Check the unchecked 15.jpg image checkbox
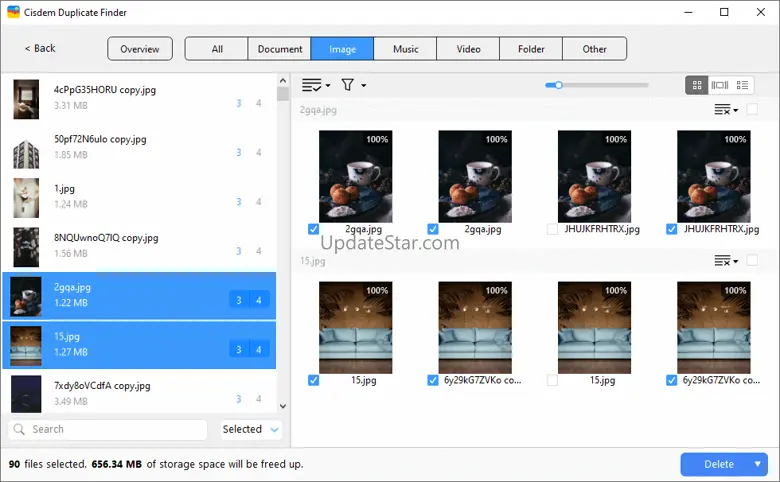 click(x=552, y=380)
